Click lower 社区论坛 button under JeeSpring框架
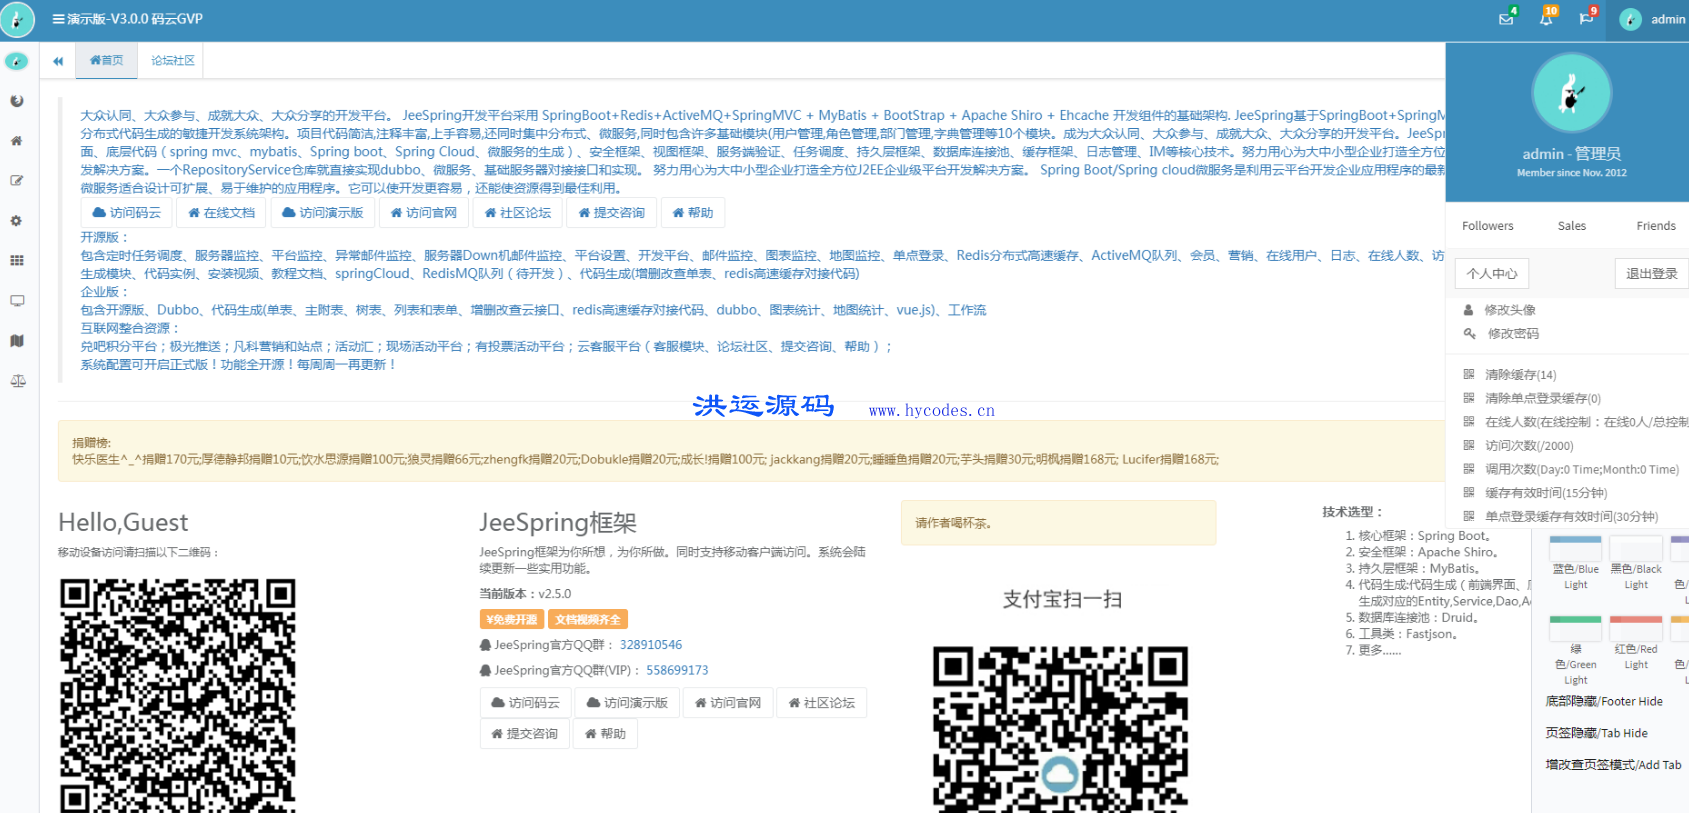 822,703
